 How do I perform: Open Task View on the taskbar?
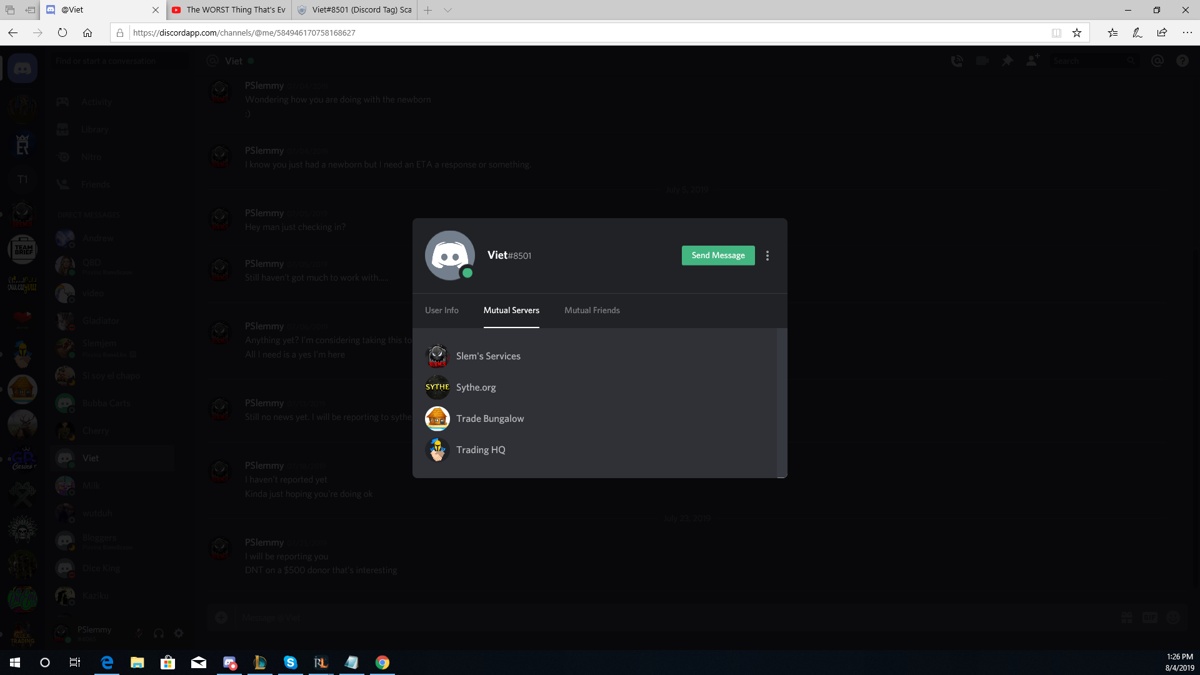point(75,662)
